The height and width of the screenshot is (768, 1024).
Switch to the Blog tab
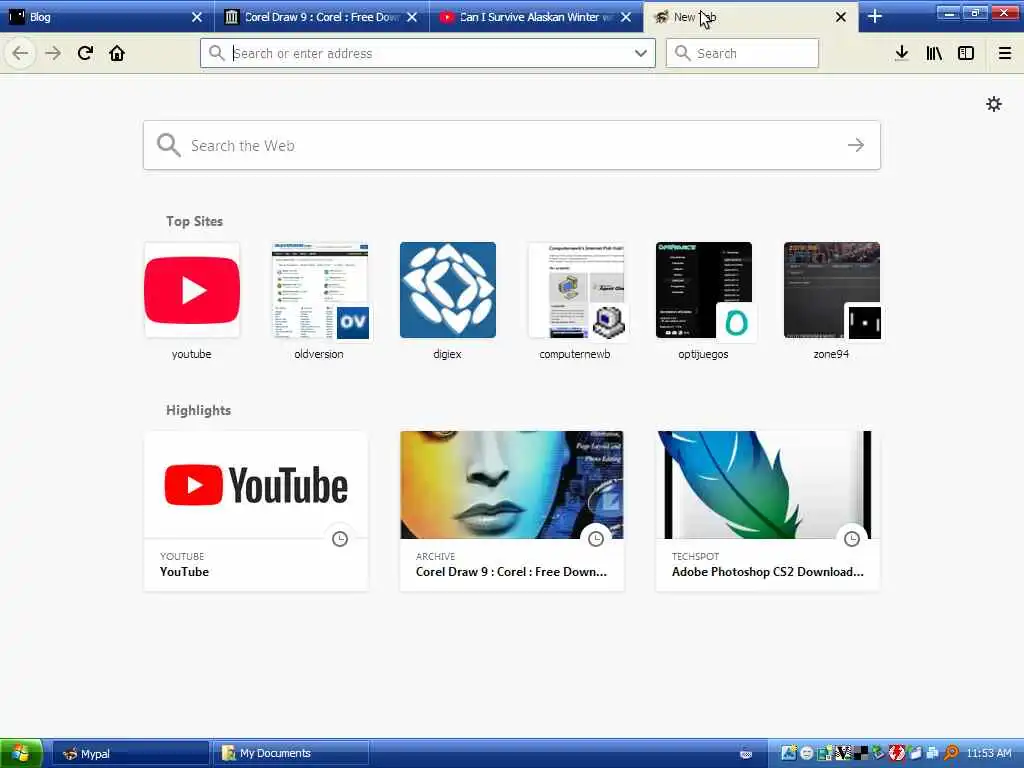(x=98, y=17)
